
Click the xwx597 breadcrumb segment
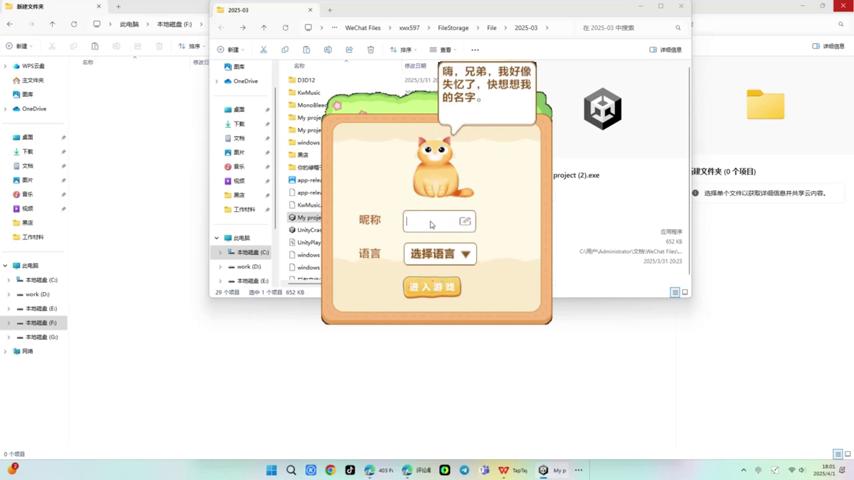point(410,28)
